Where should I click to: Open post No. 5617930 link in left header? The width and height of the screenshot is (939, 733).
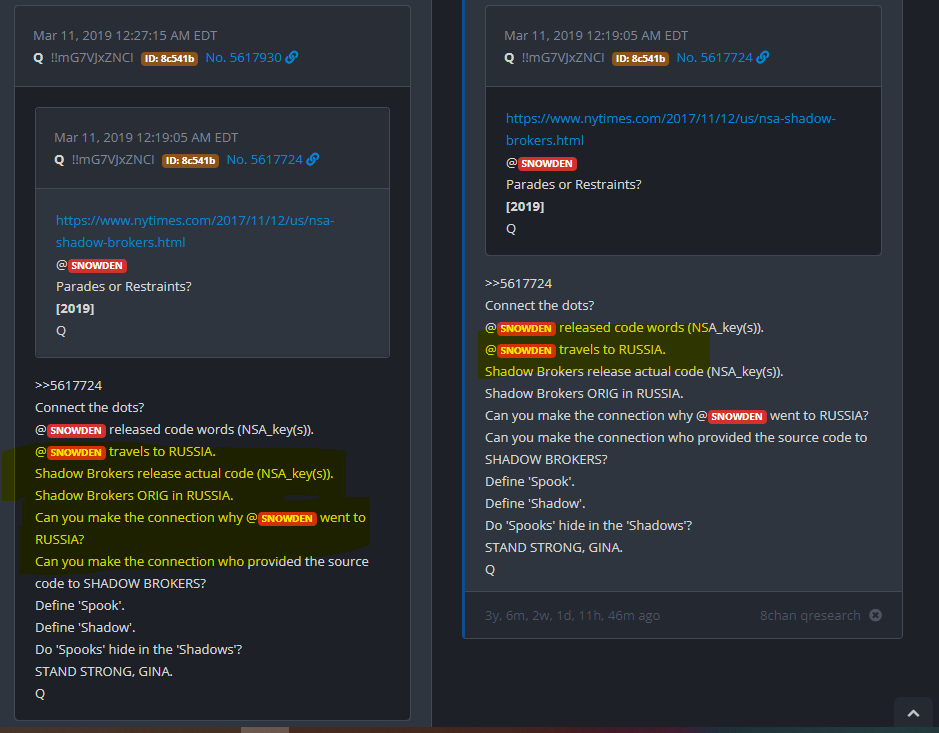243,57
